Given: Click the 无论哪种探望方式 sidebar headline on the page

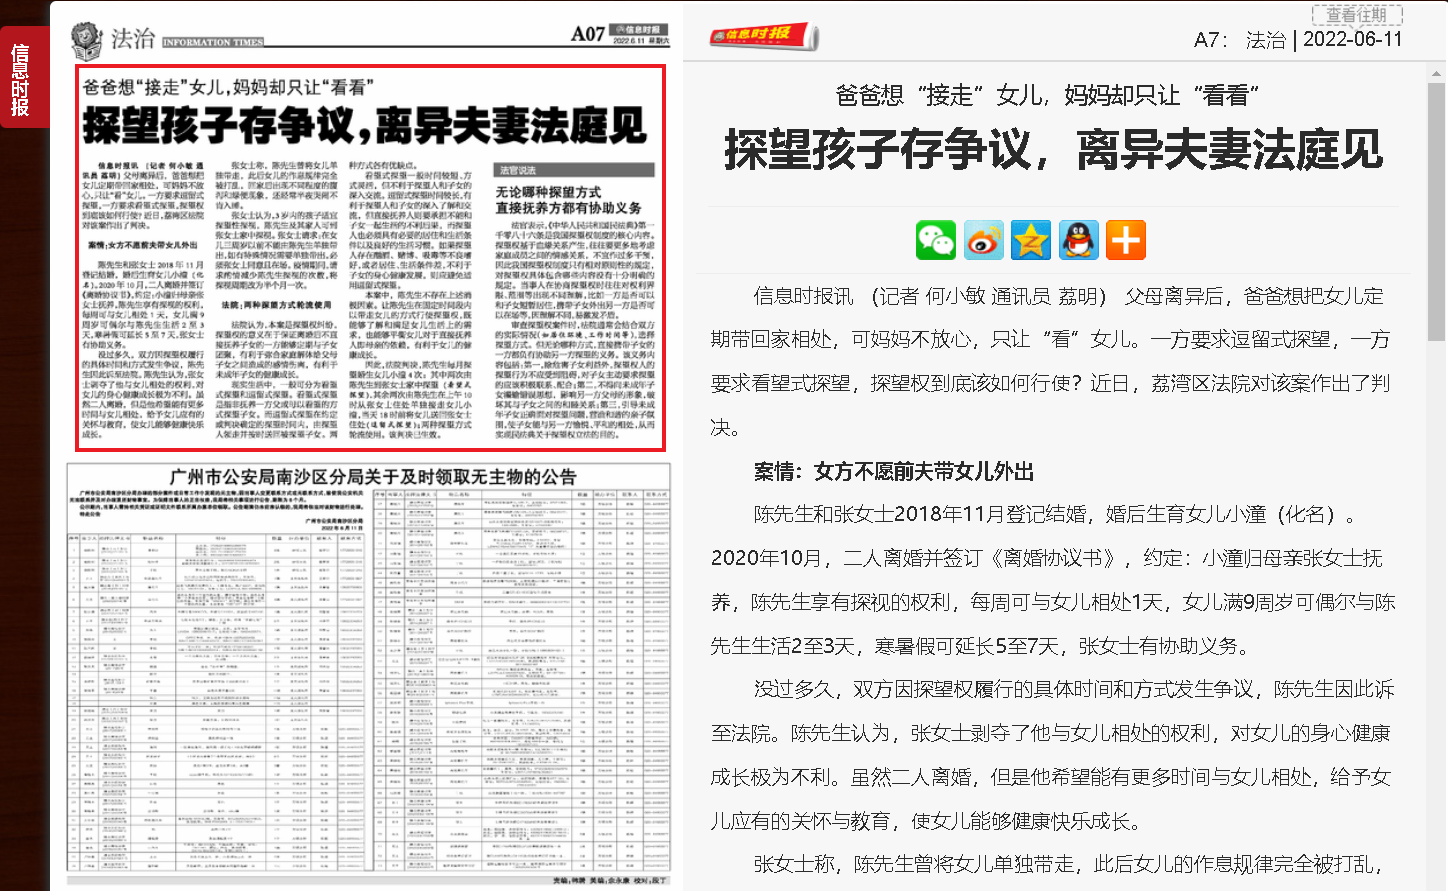Looking at the screenshot, I should (x=569, y=199).
